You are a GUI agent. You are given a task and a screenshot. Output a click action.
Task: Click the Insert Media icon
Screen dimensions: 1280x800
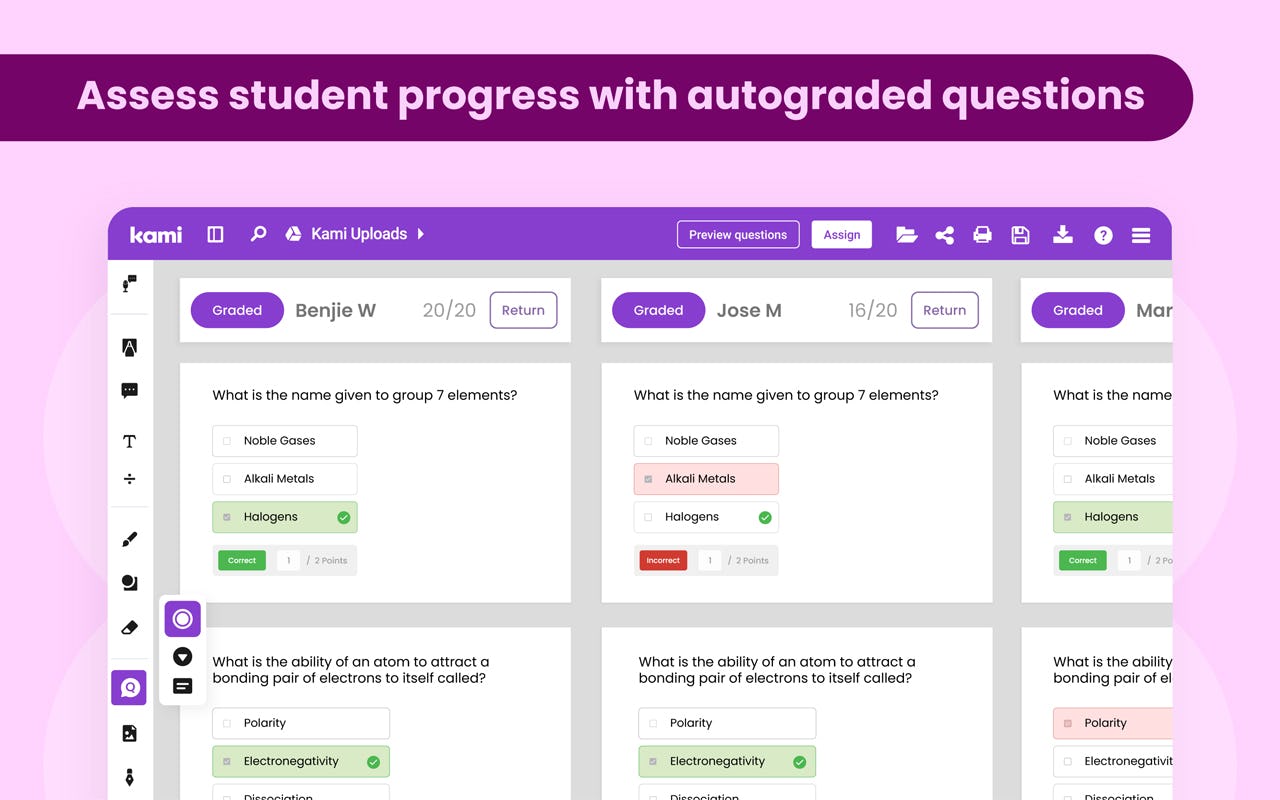[x=129, y=733]
